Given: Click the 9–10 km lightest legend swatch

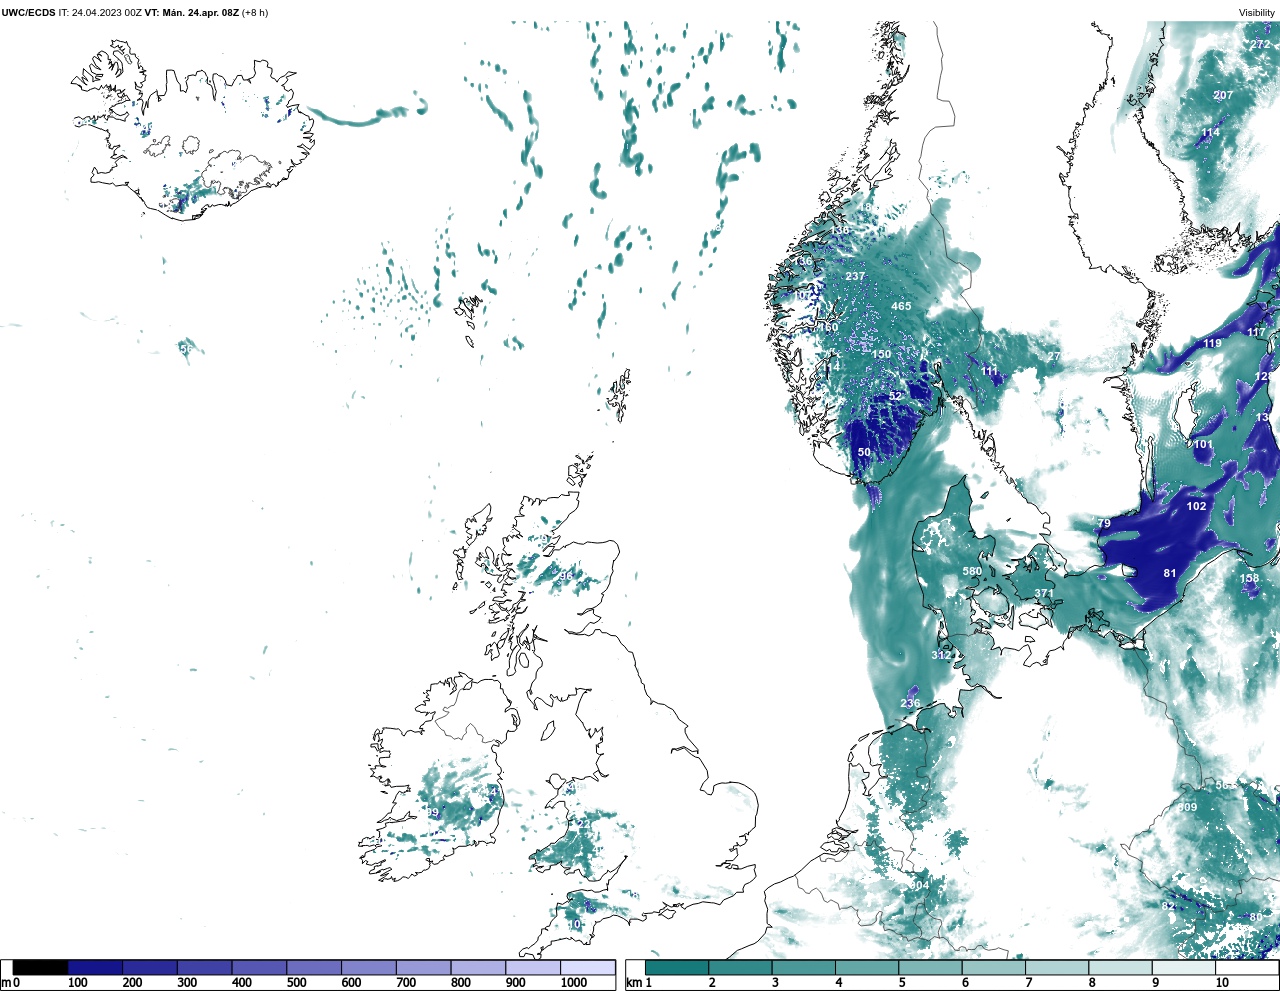Looking at the screenshot, I should (1184, 968).
